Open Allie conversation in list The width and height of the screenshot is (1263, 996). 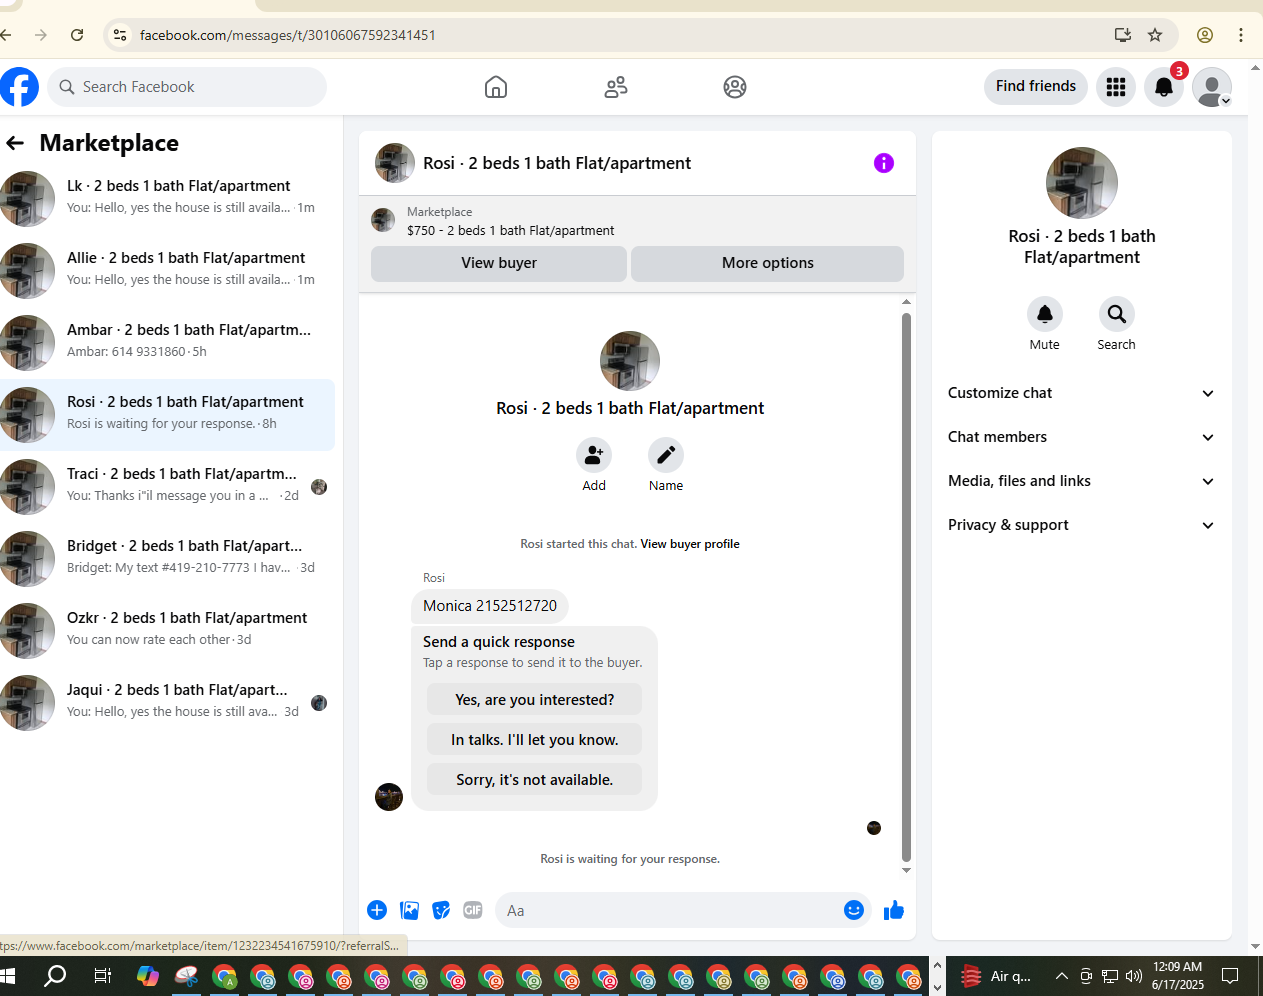(167, 270)
